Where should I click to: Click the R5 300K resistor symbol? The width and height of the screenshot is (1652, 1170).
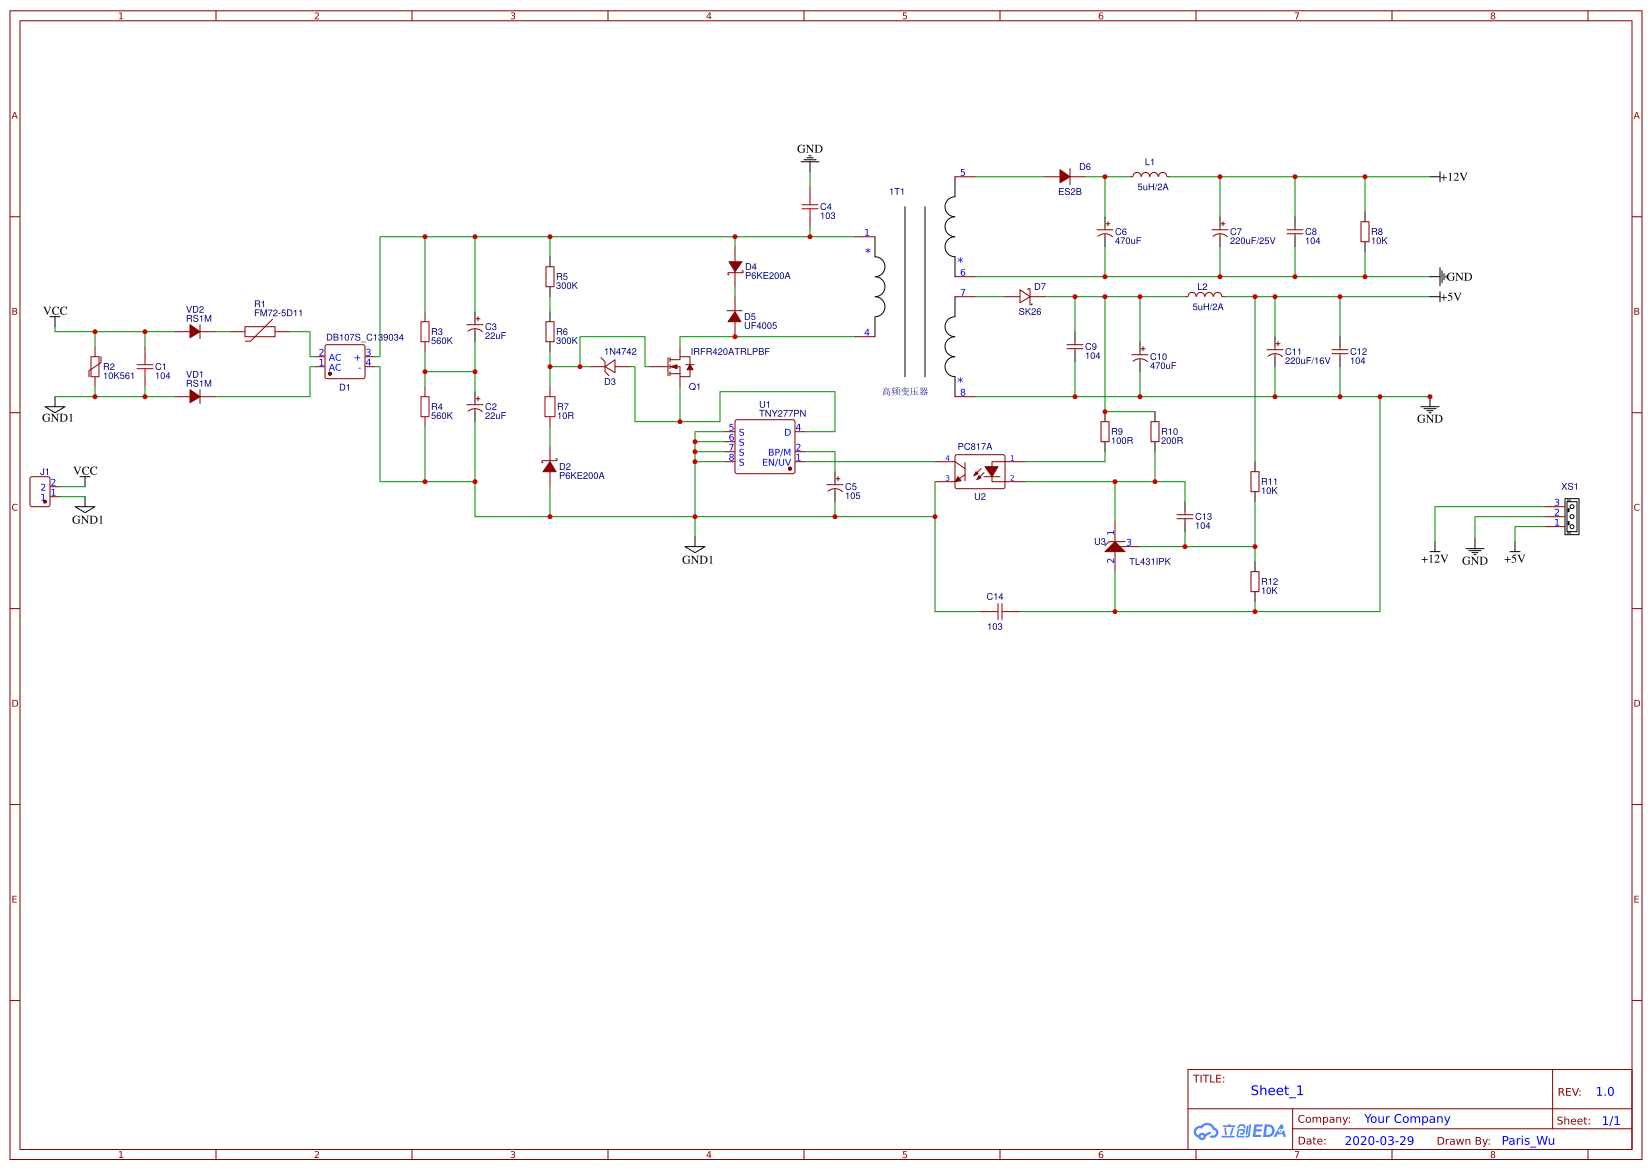coord(550,277)
